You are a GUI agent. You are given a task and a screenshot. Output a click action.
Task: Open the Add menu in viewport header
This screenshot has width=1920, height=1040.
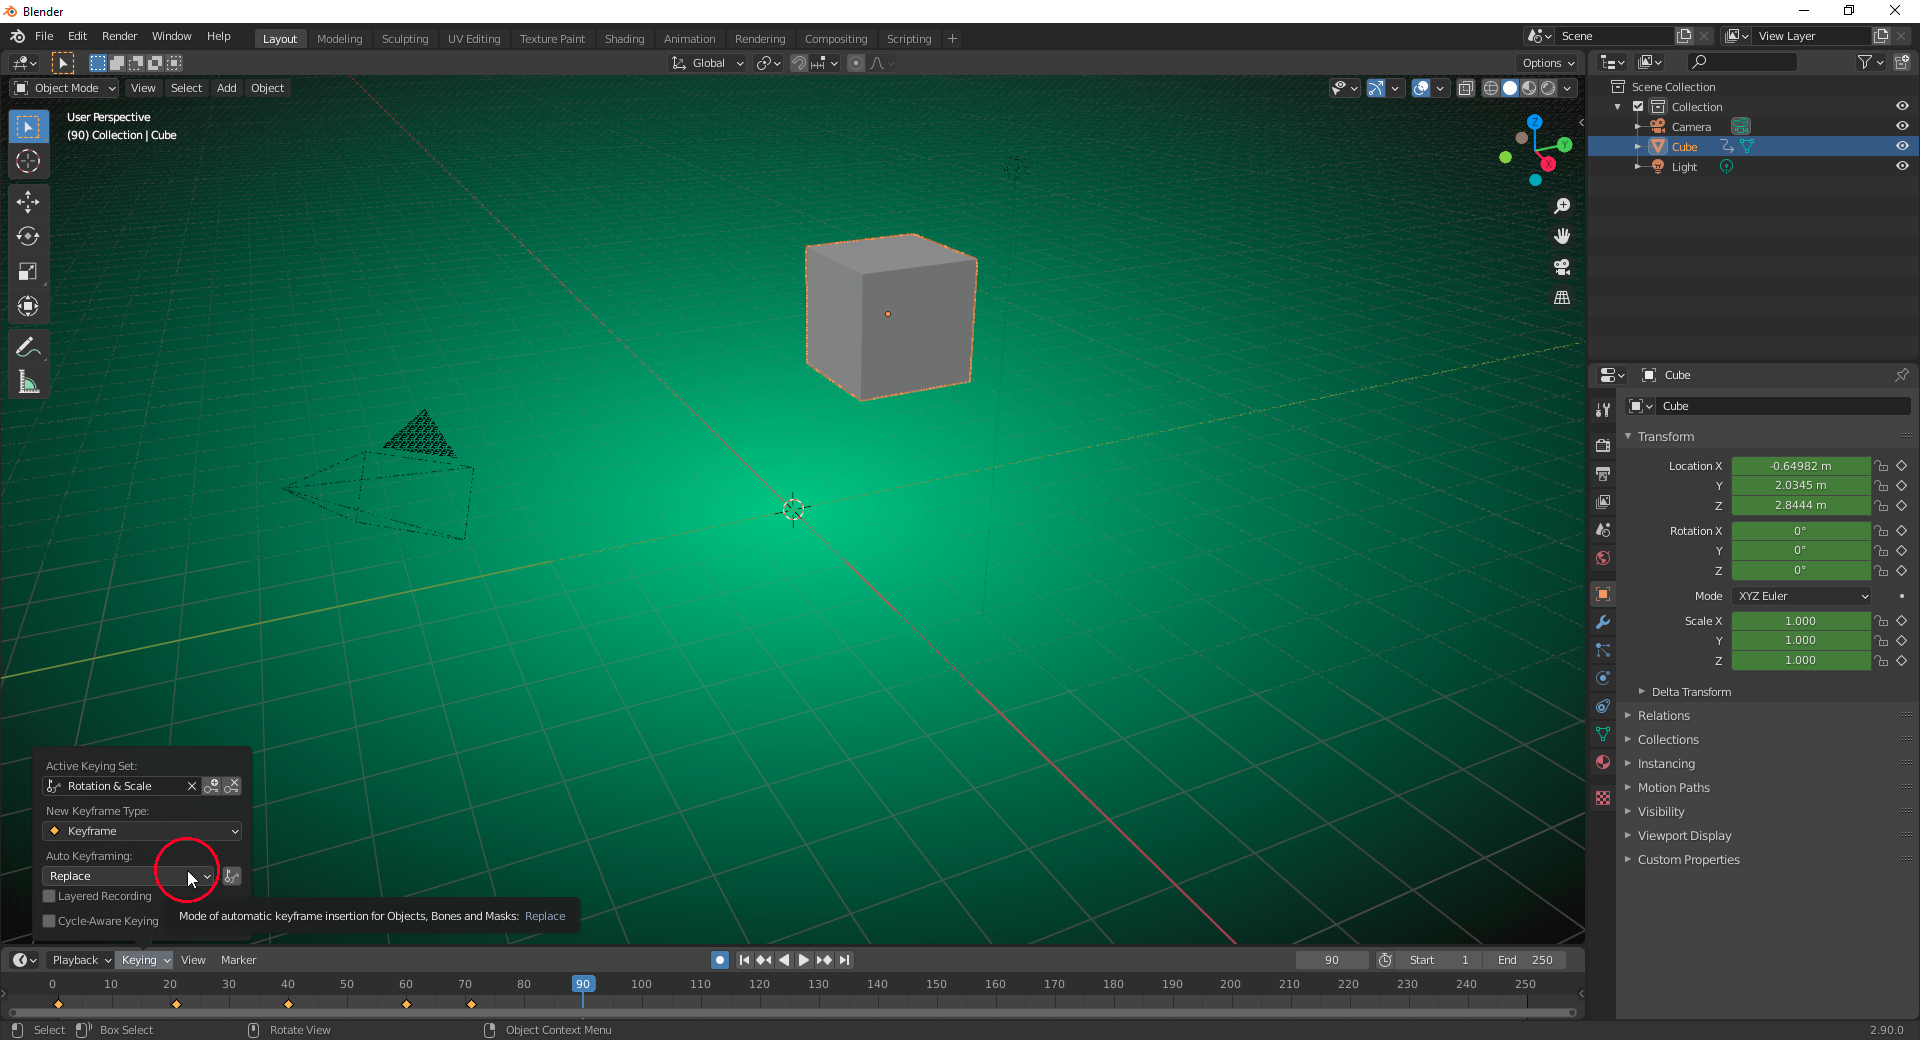[227, 88]
